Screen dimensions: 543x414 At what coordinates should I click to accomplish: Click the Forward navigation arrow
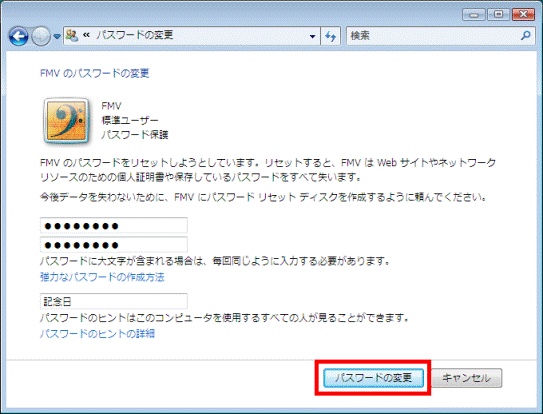click(x=41, y=36)
